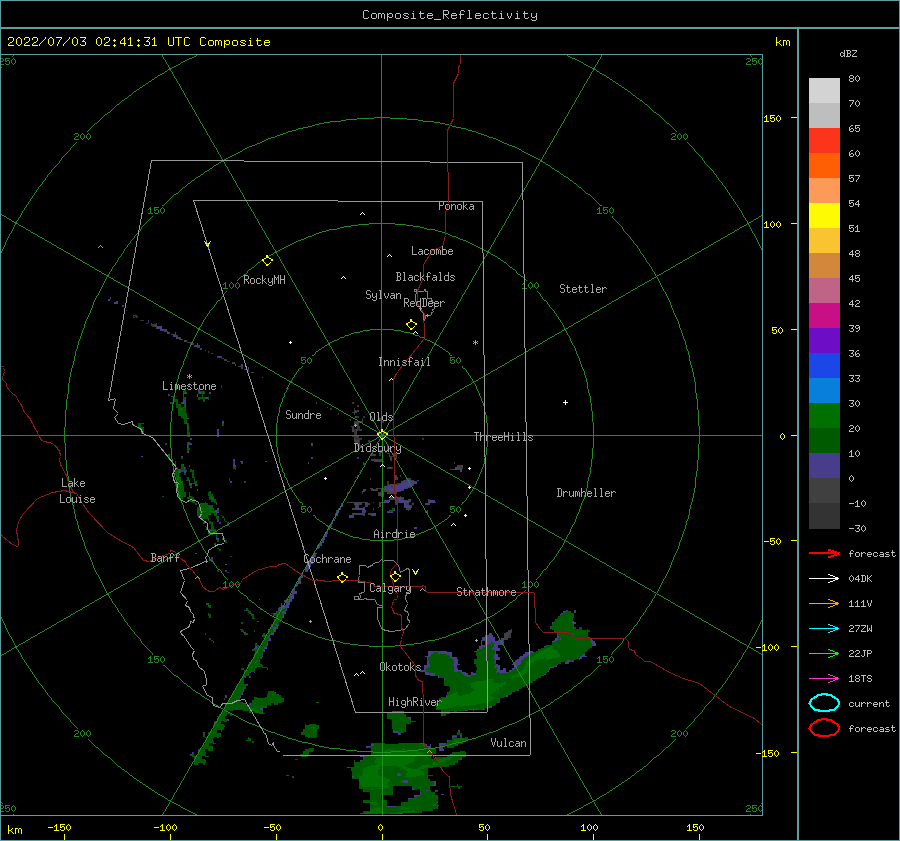Click the yellow diamond marker near RockyMH
Image resolution: width=900 pixels, height=841 pixels.
267,261
